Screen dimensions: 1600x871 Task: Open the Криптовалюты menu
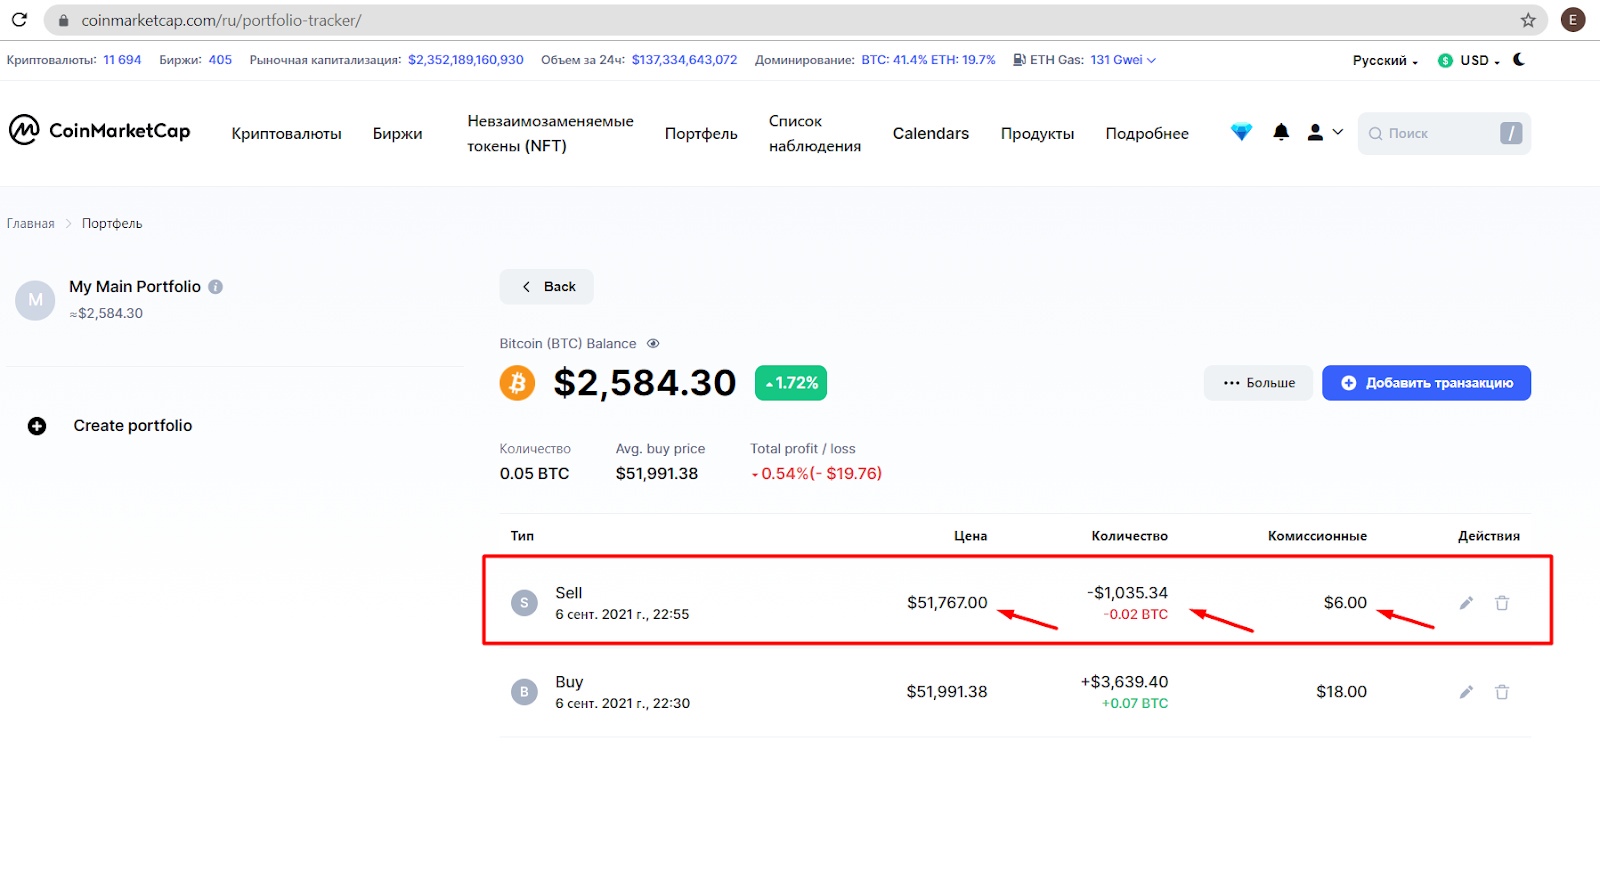[286, 133]
